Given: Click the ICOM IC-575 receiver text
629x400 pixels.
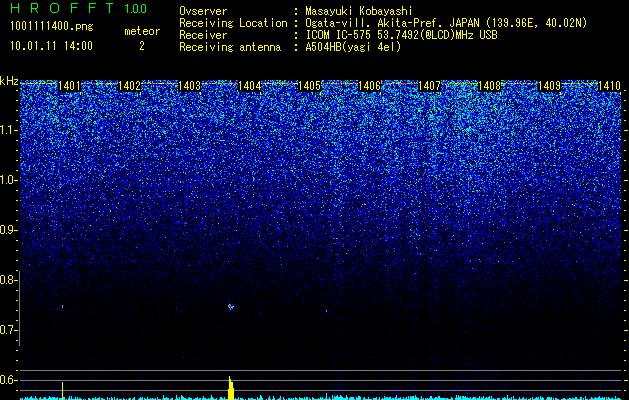Looking at the screenshot, I should 401,35.
